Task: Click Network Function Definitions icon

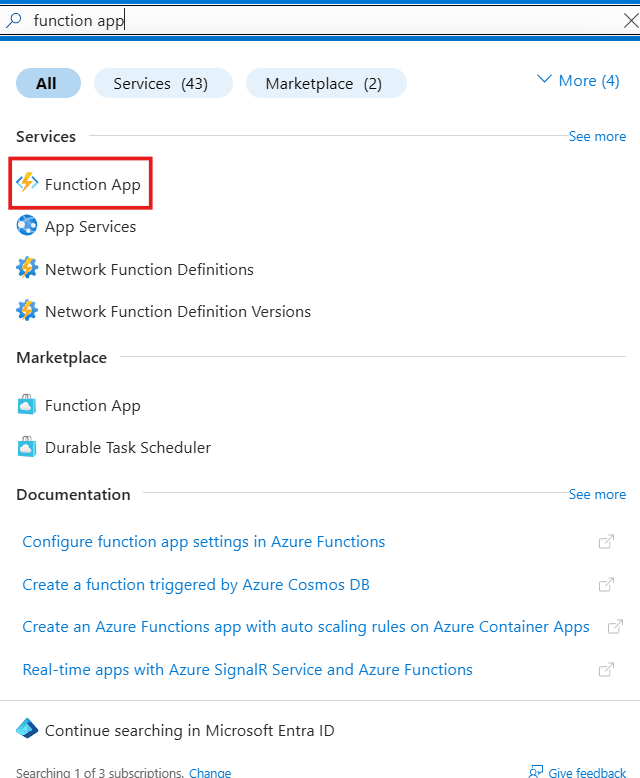Action: [27, 269]
